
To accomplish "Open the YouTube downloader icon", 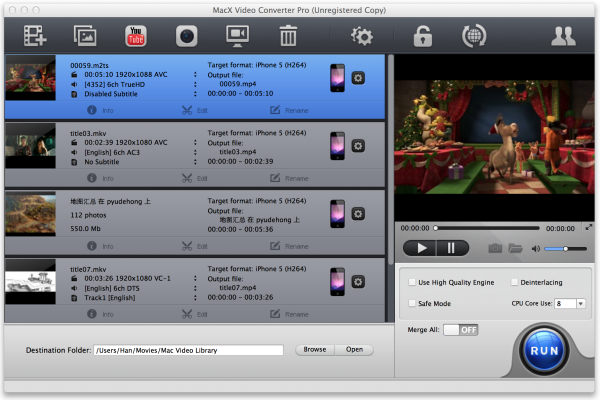I will click(x=136, y=36).
